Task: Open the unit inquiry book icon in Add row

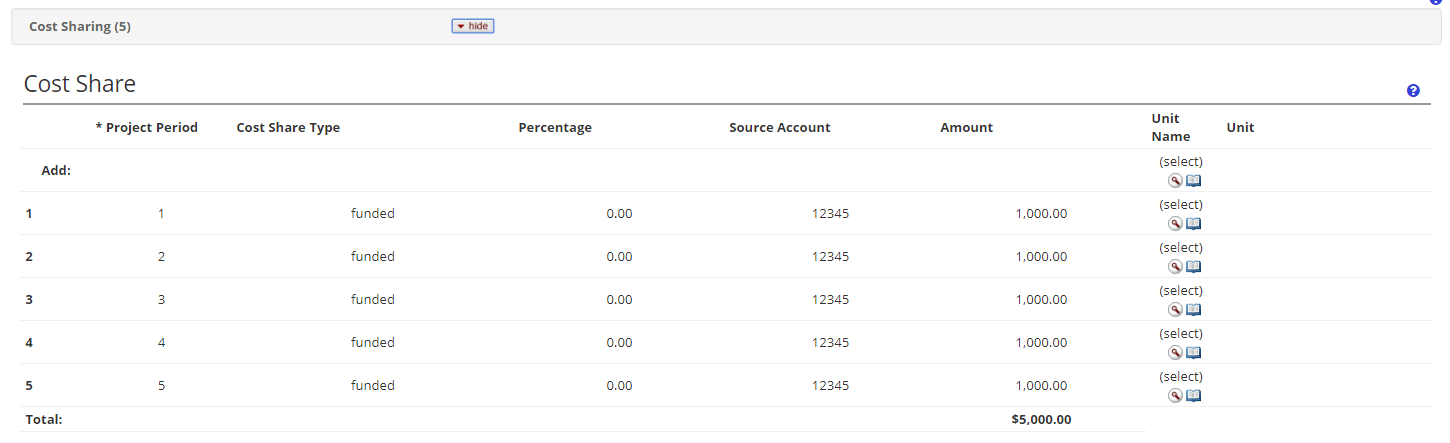Action: tap(1193, 181)
